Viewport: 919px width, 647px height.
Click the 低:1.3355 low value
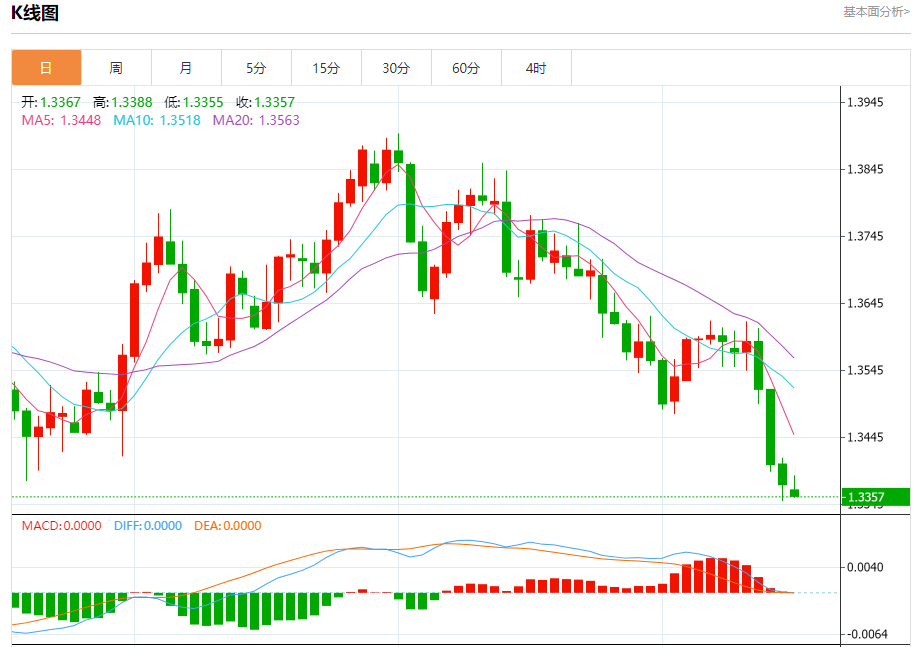[x=194, y=102]
